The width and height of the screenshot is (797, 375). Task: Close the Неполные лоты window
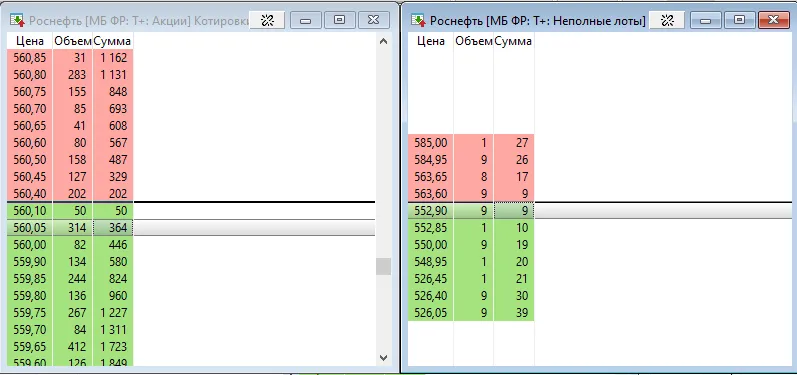[773, 20]
